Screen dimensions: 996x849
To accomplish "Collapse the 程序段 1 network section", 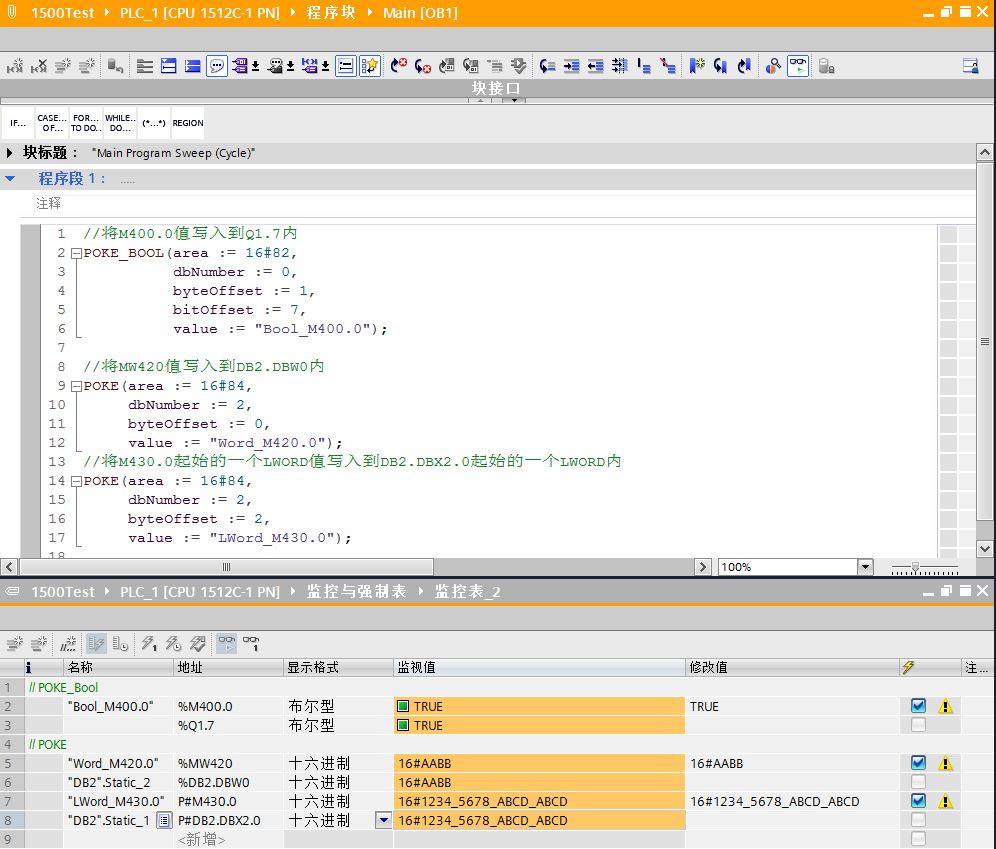I will [x=11, y=179].
